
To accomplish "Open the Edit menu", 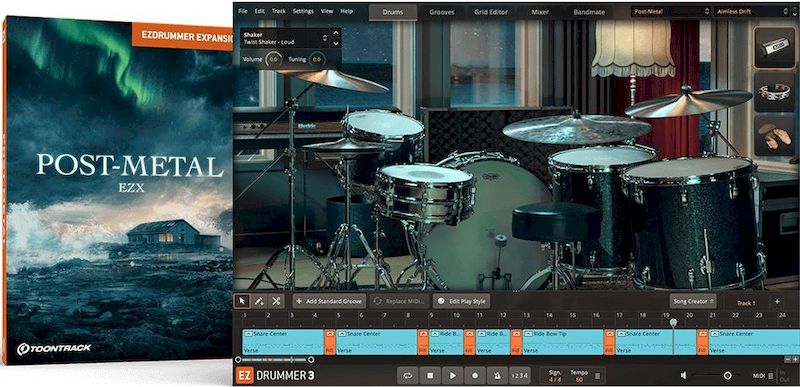I will click(260, 11).
